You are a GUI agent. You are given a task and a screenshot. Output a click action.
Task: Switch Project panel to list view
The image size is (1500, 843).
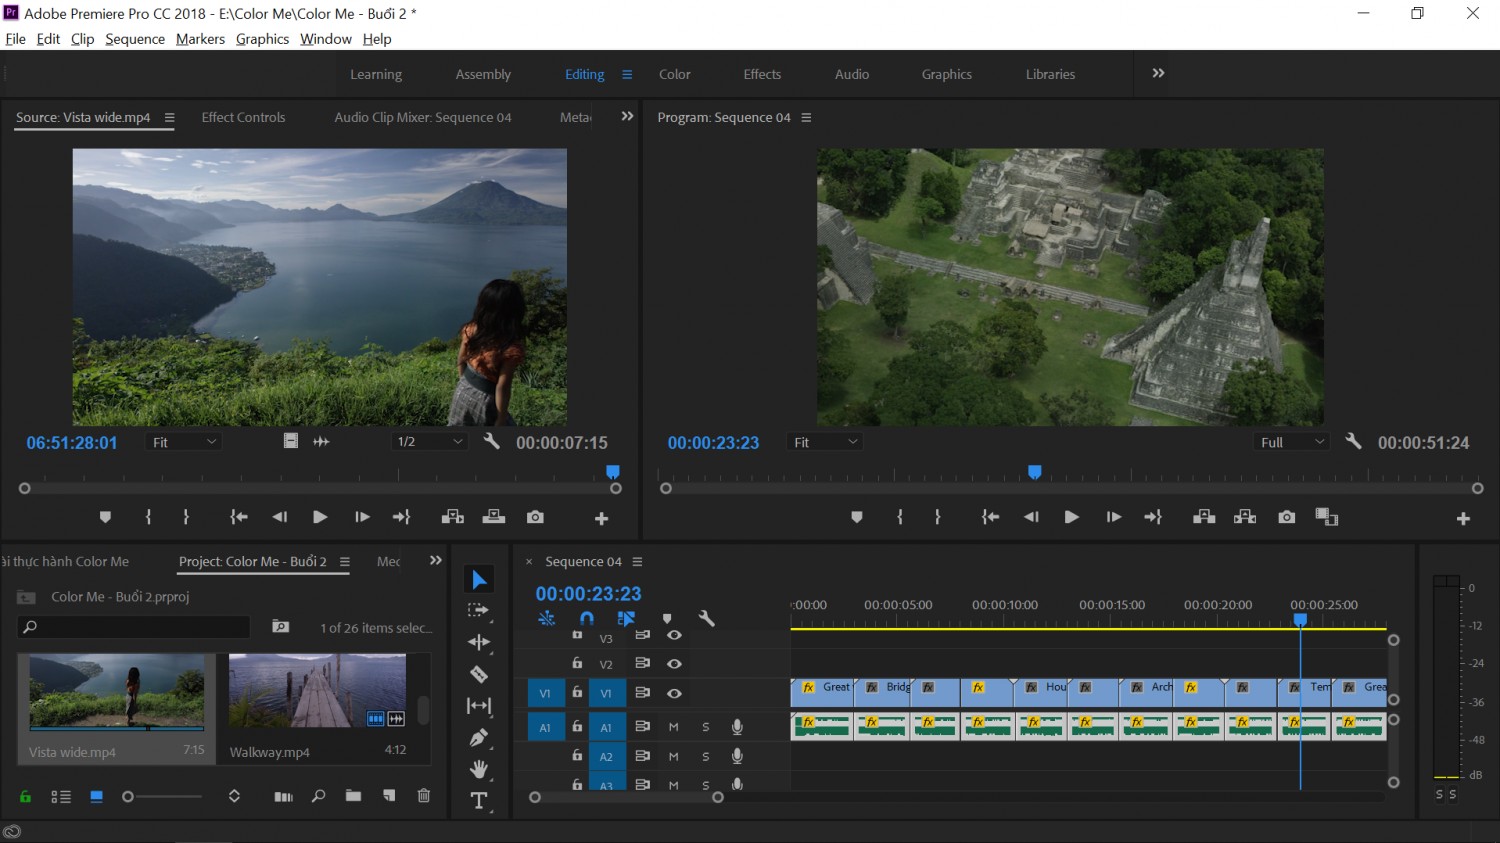click(61, 797)
